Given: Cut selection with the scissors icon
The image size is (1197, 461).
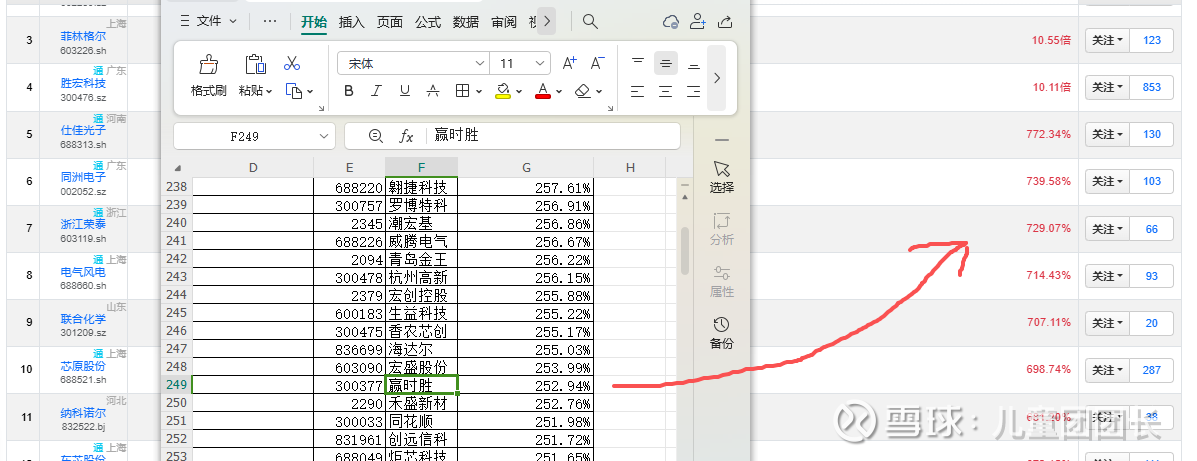Looking at the screenshot, I should 292,63.
